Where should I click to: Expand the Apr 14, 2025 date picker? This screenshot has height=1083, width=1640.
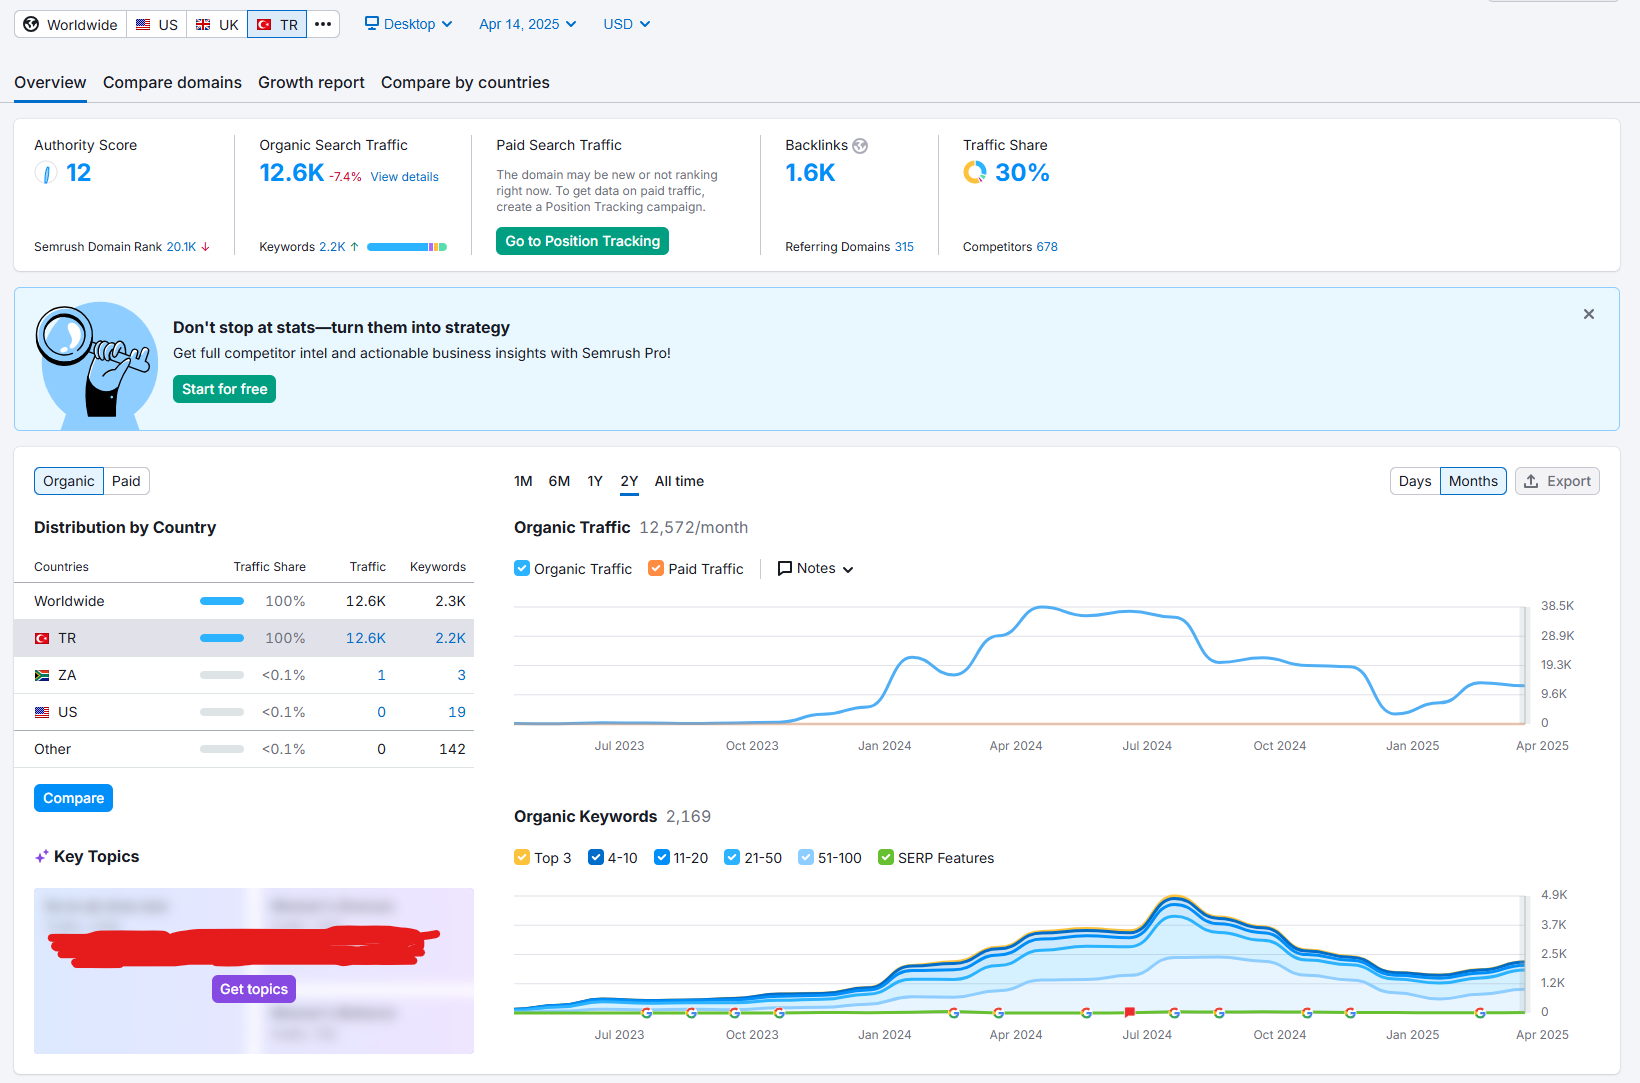527,24
